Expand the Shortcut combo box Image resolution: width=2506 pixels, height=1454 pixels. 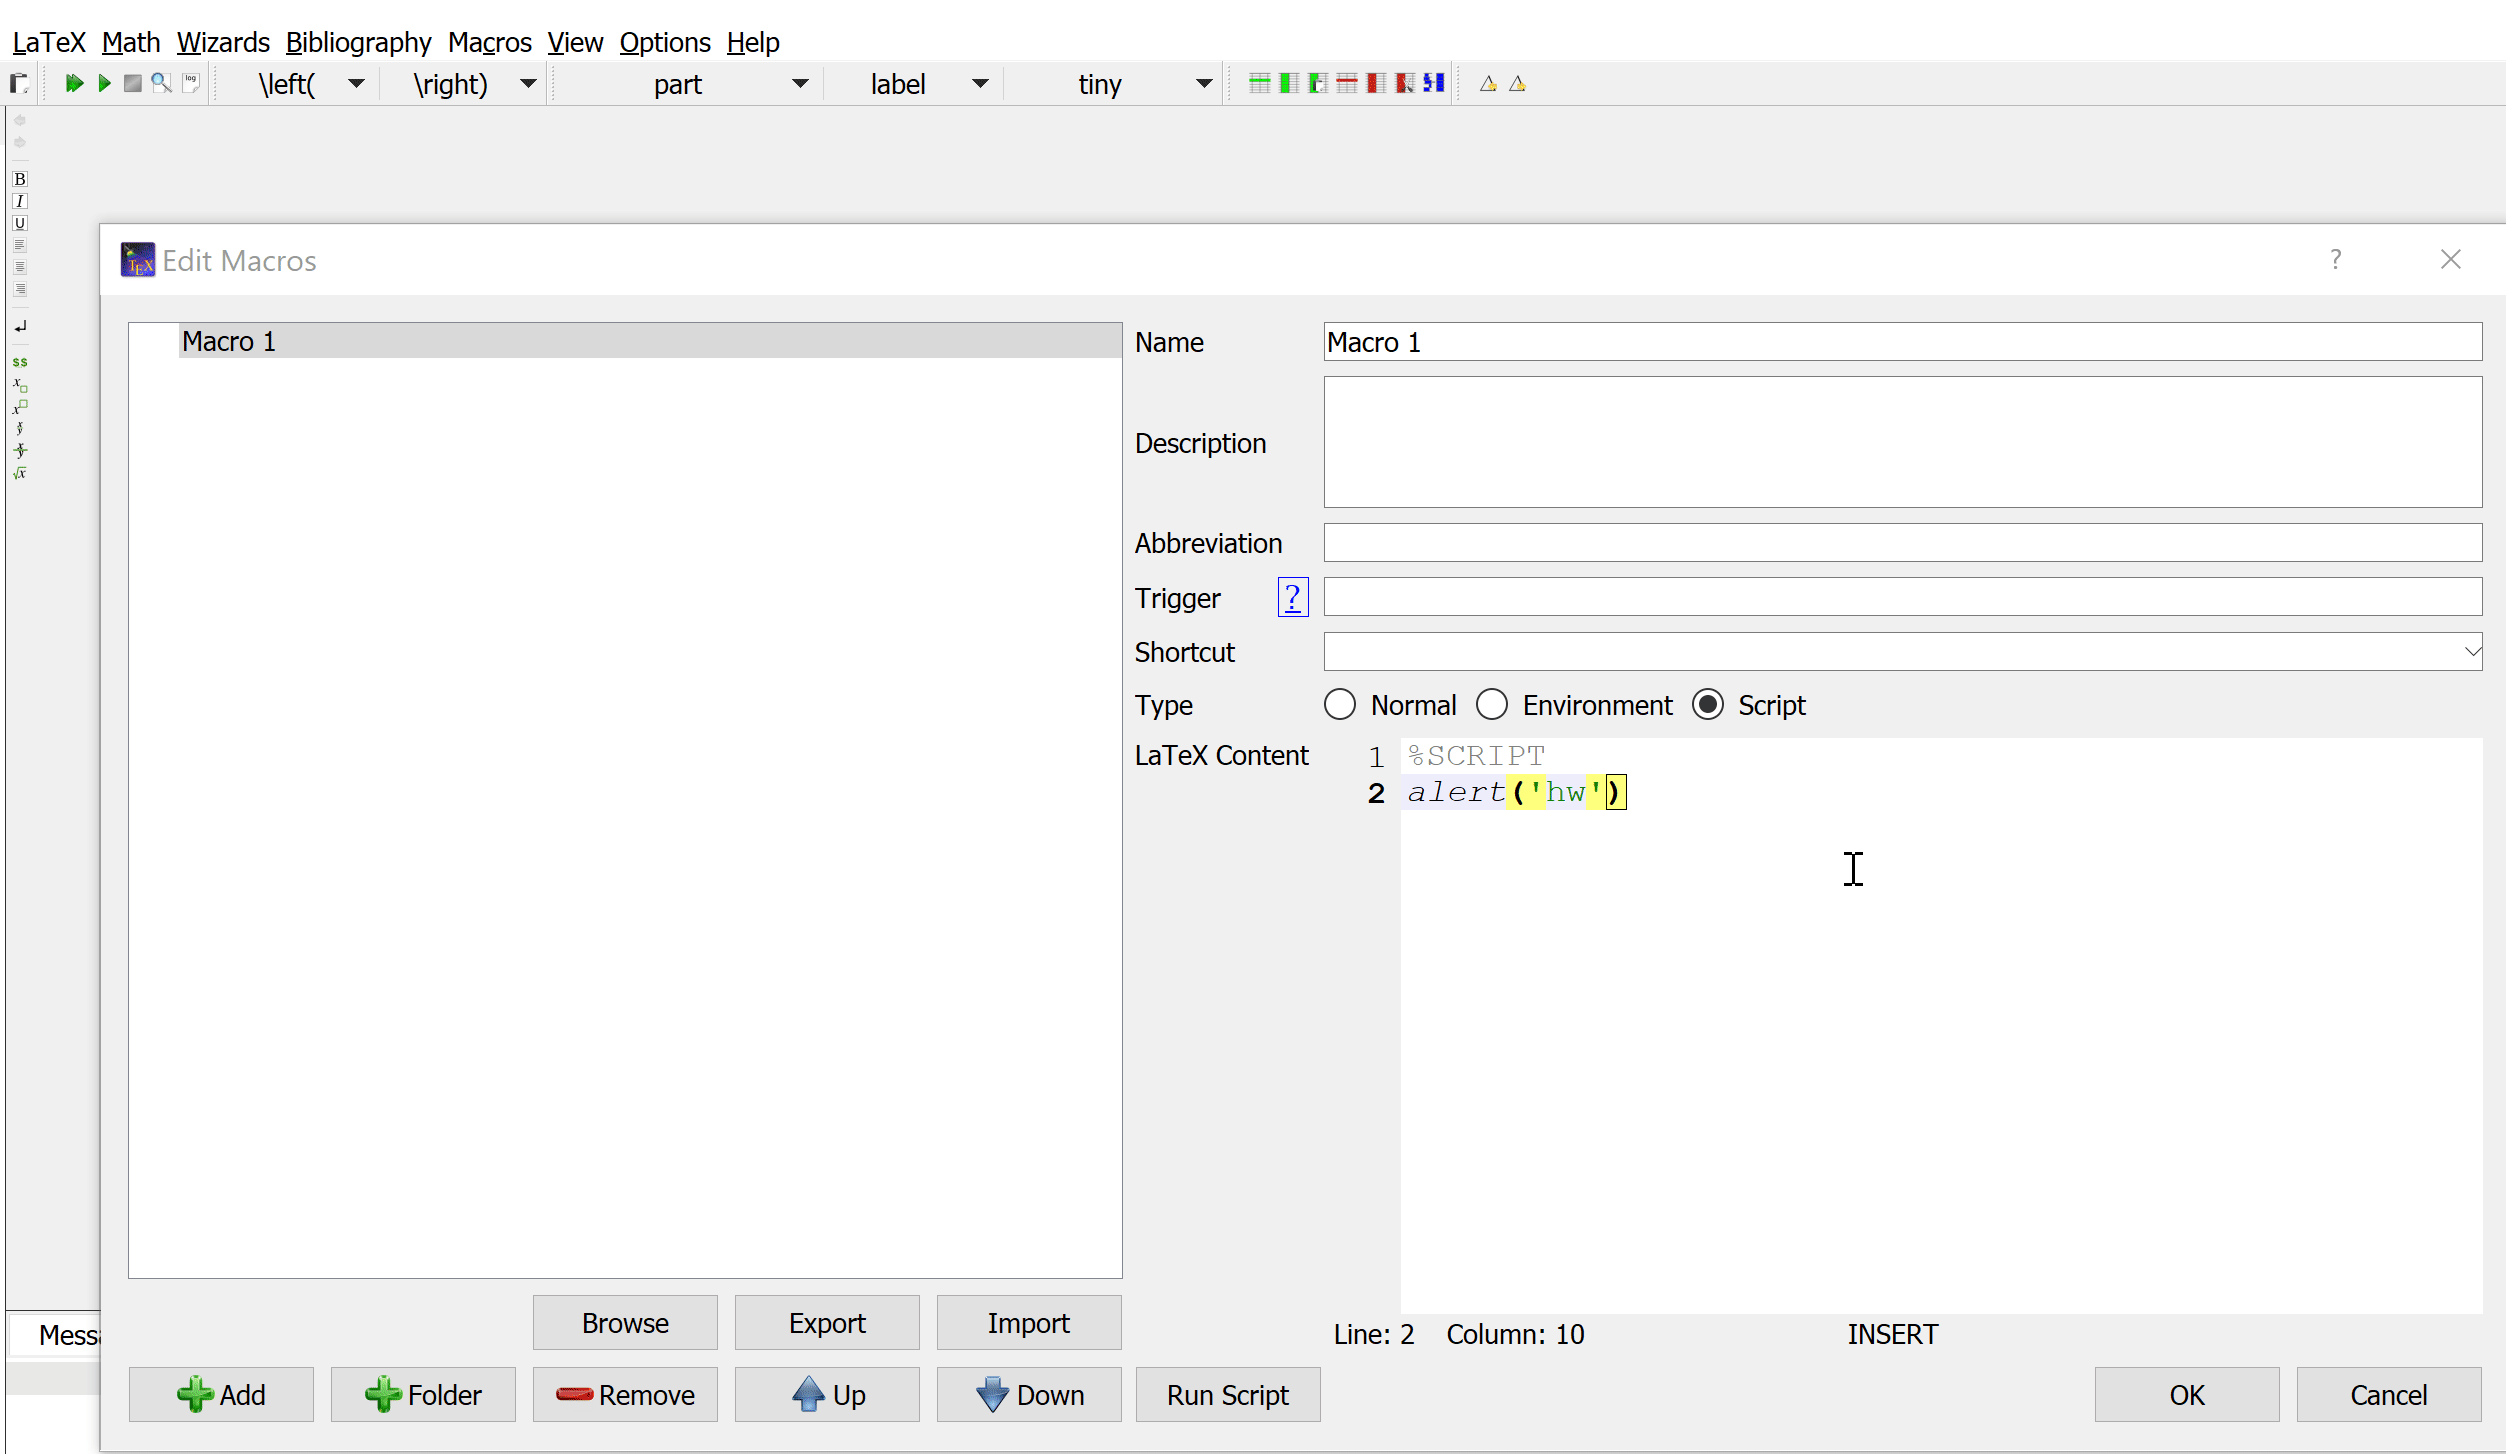click(x=2471, y=651)
